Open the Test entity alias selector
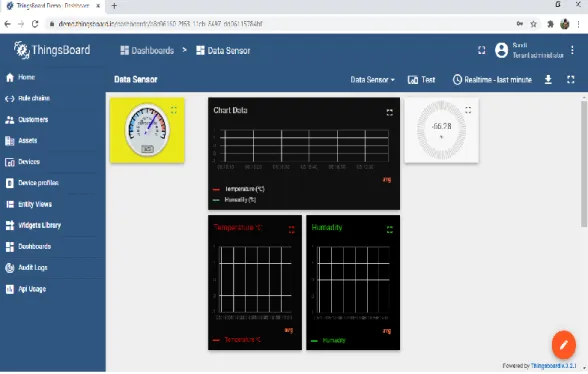The image size is (588, 374). [x=422, y=80]
